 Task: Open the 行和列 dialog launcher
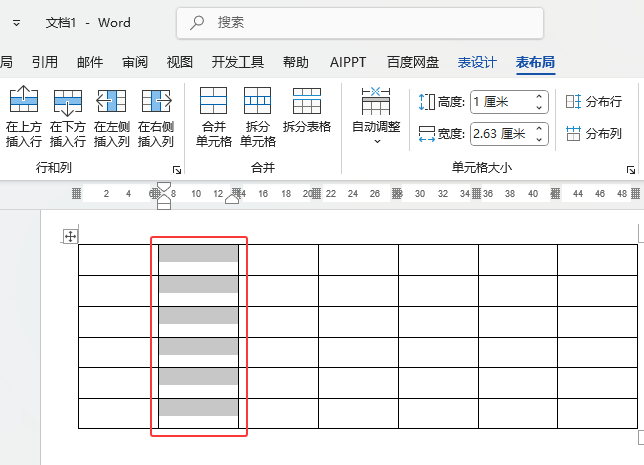point(177,170)
